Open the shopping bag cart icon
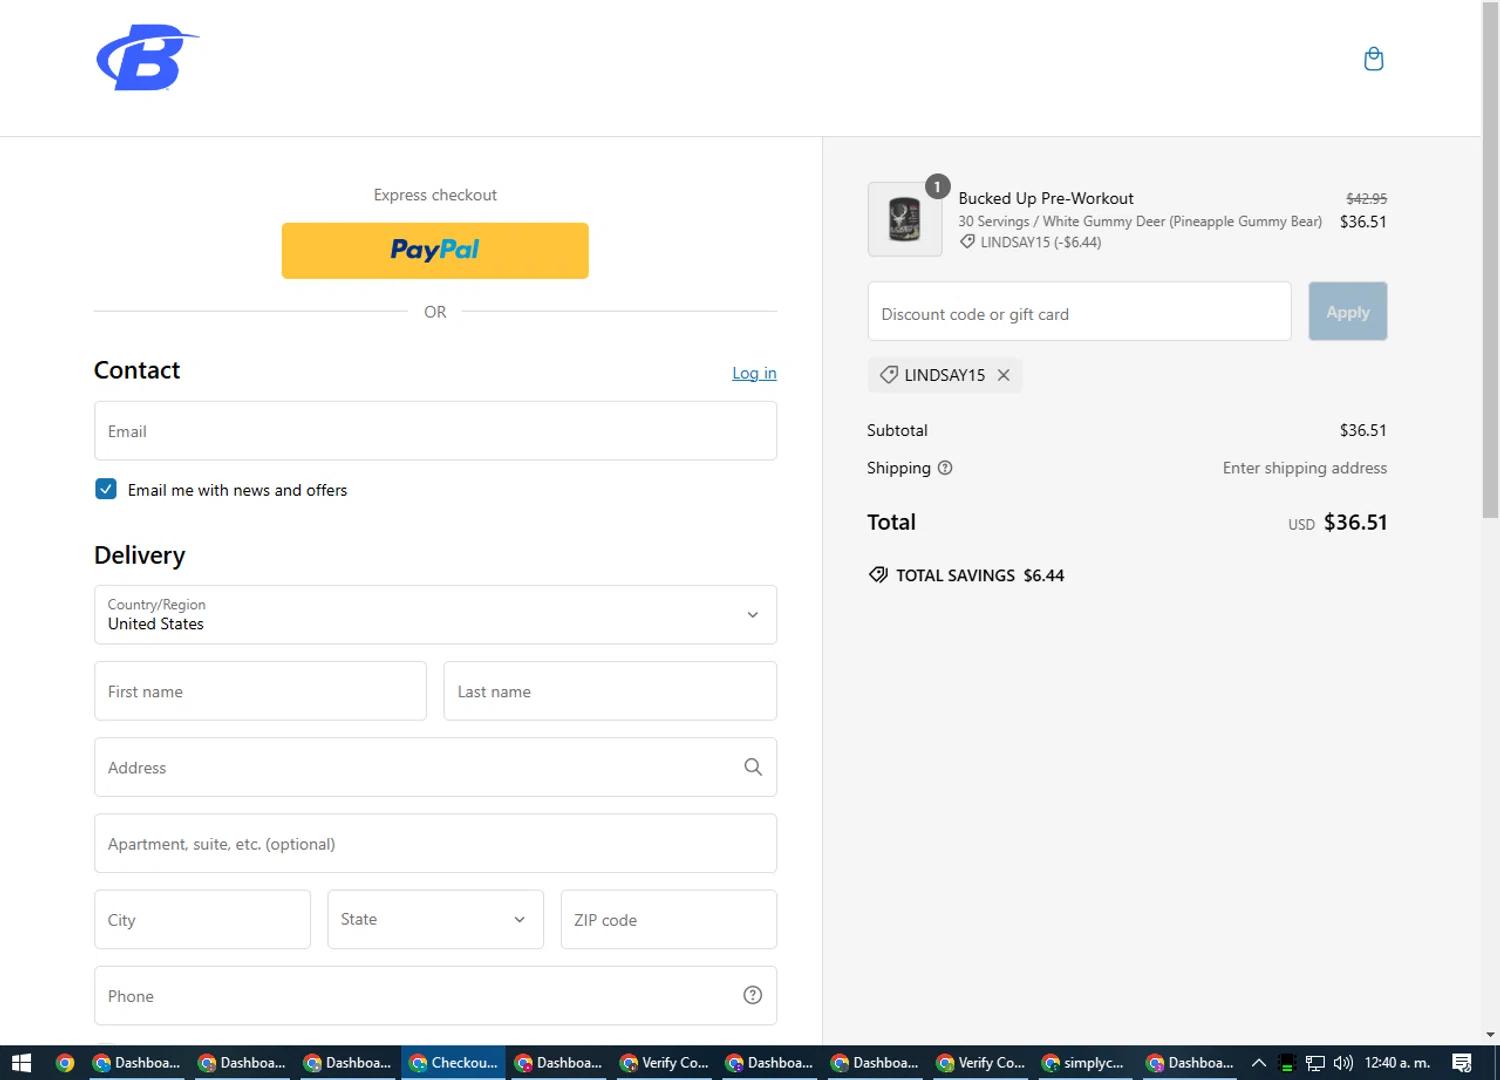Viewport: 1500px width, 1080px height. click(x=1374, y=59)
